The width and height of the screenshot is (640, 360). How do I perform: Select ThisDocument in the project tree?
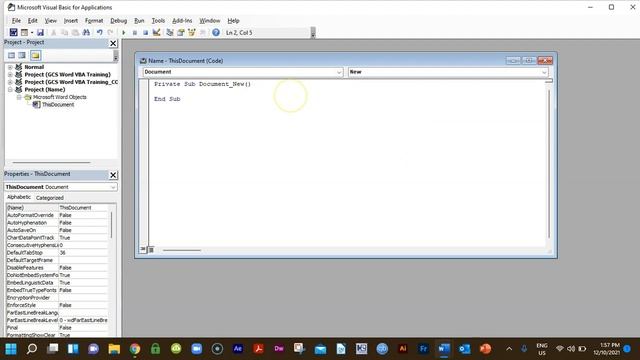58,104
